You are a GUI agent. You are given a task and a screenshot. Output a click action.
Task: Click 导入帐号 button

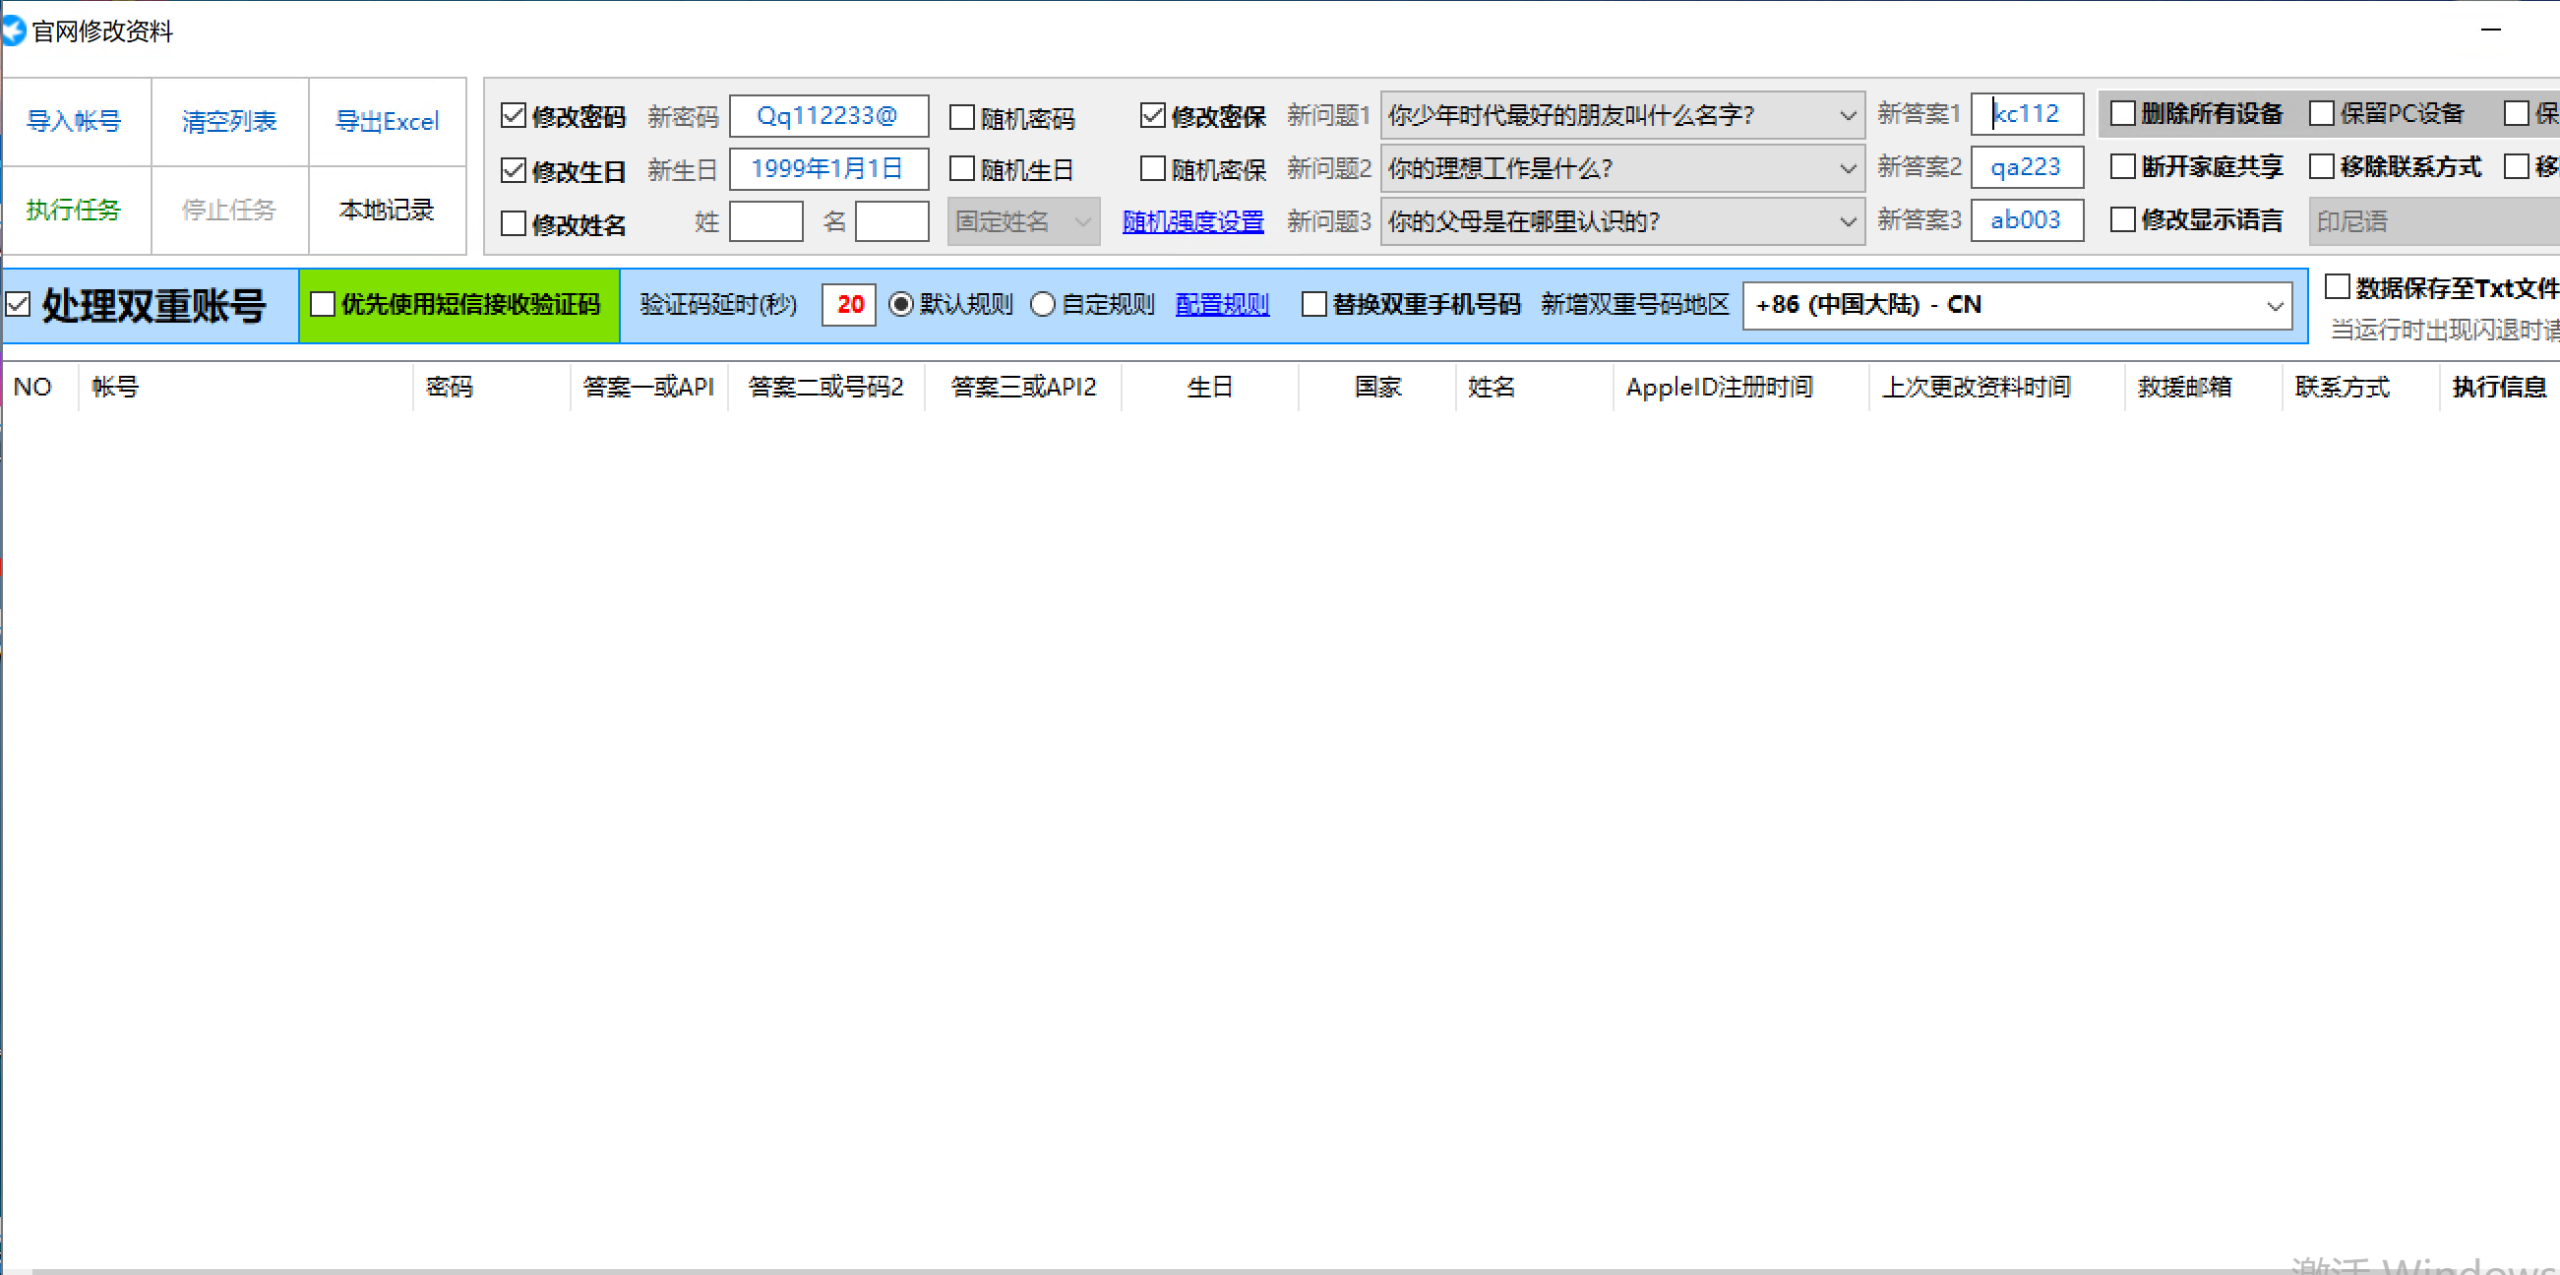pyautogui.click(x=76, y=122)
